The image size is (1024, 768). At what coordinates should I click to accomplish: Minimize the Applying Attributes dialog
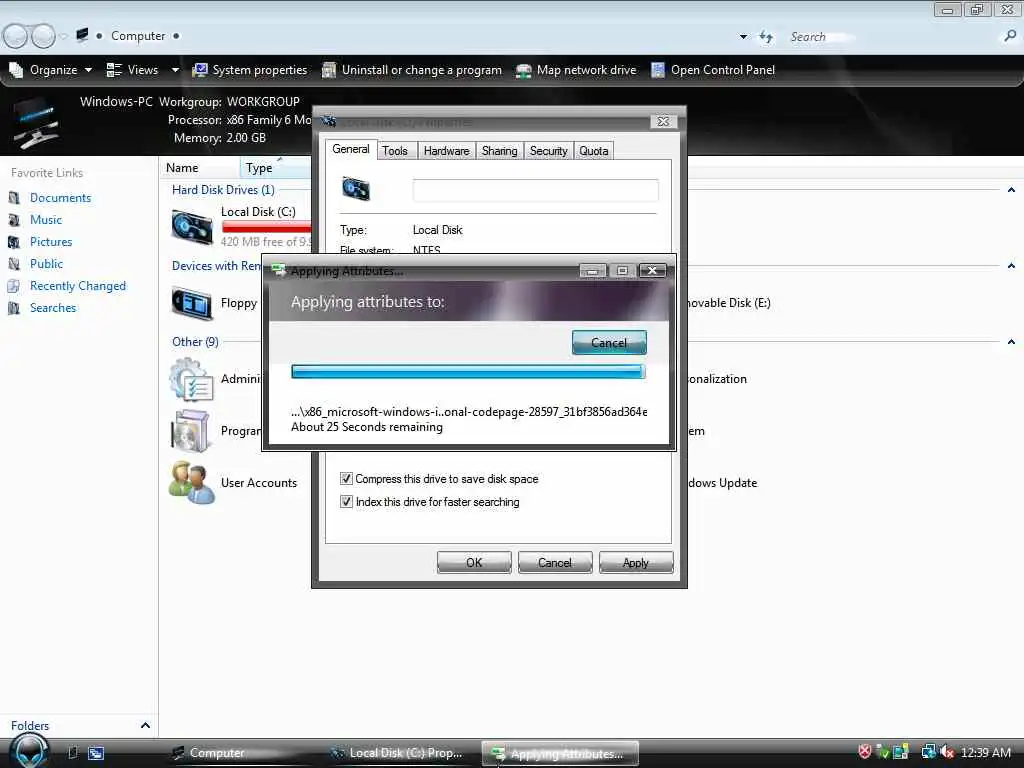[592, 270]
